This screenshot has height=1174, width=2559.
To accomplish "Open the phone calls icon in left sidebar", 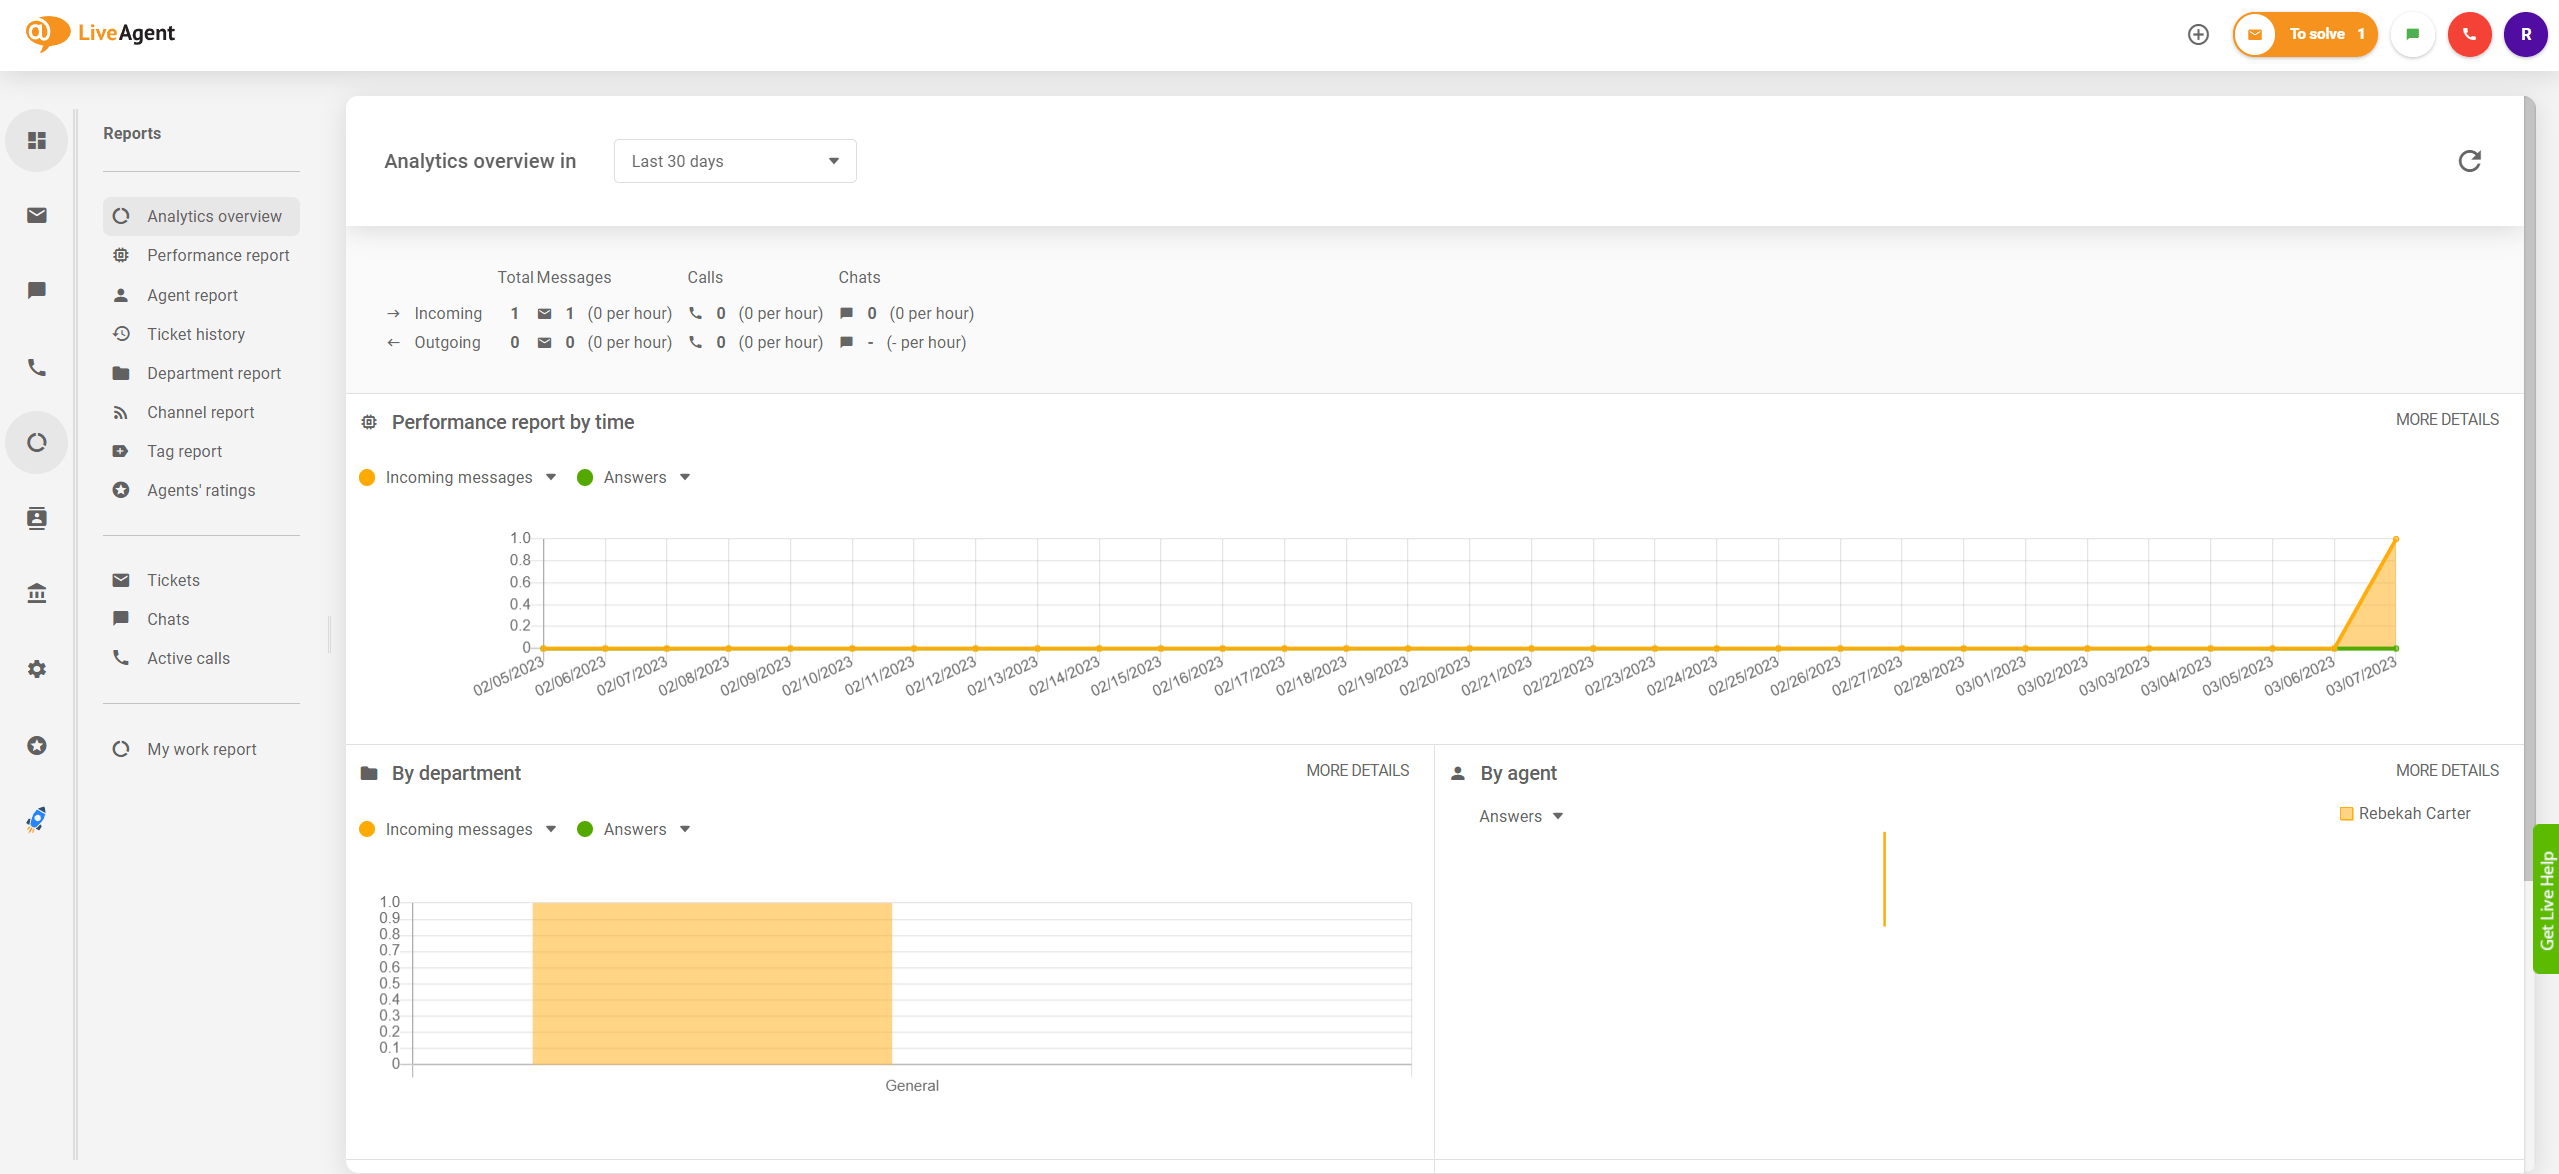I will (x=37, y=367).
